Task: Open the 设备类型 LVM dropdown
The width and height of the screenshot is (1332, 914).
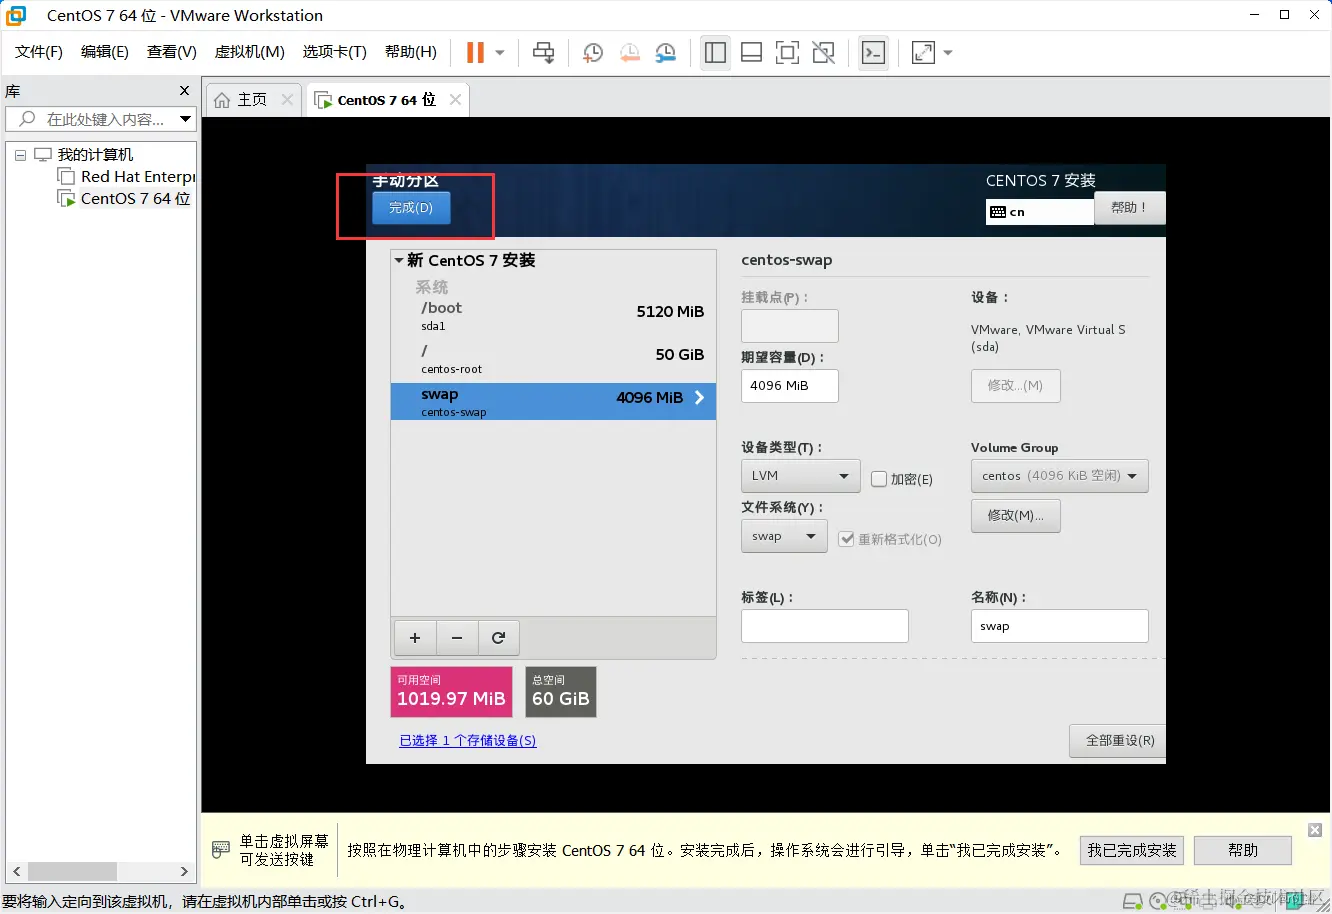Action: click(x=800, y=476)
